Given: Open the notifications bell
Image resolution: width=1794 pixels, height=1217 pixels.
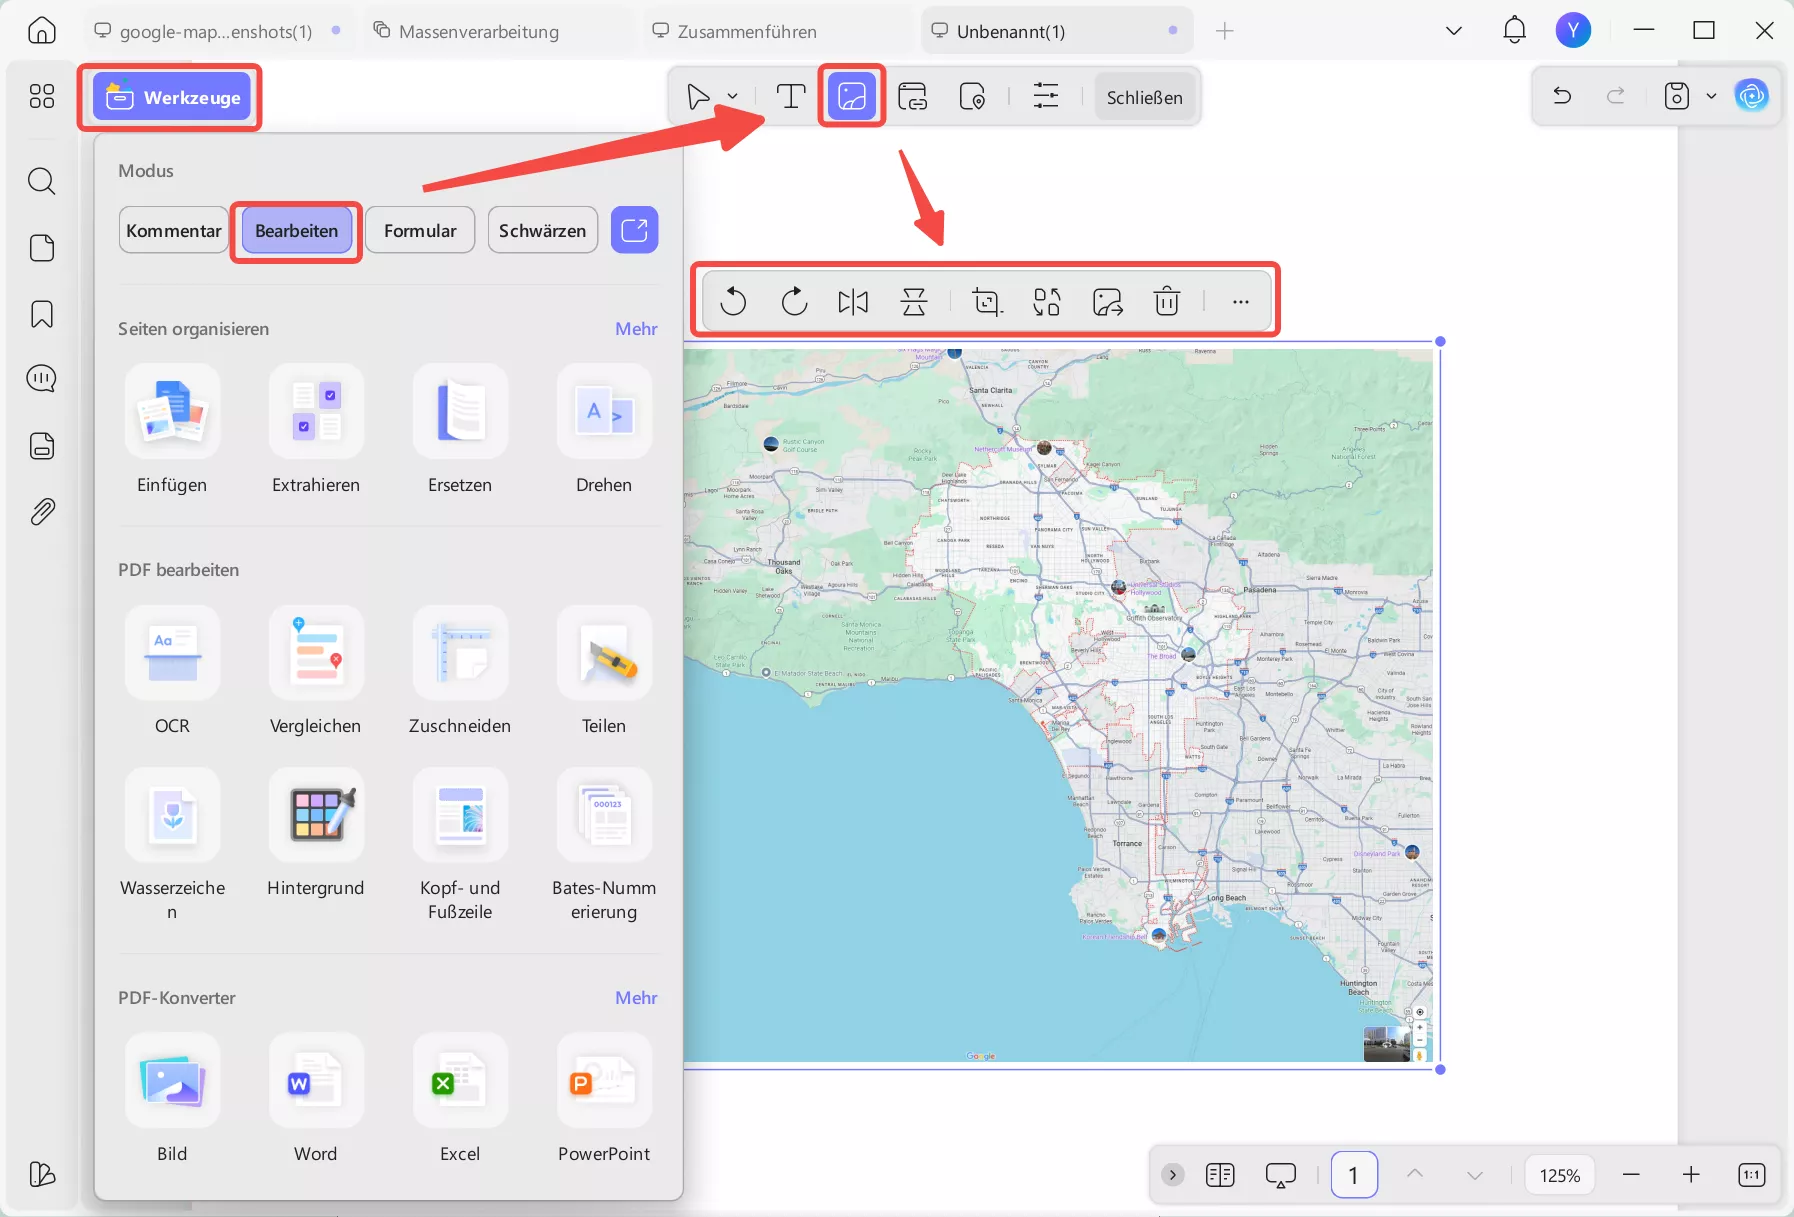Looking at the screenshot, I should click(x=1515, y=30).
